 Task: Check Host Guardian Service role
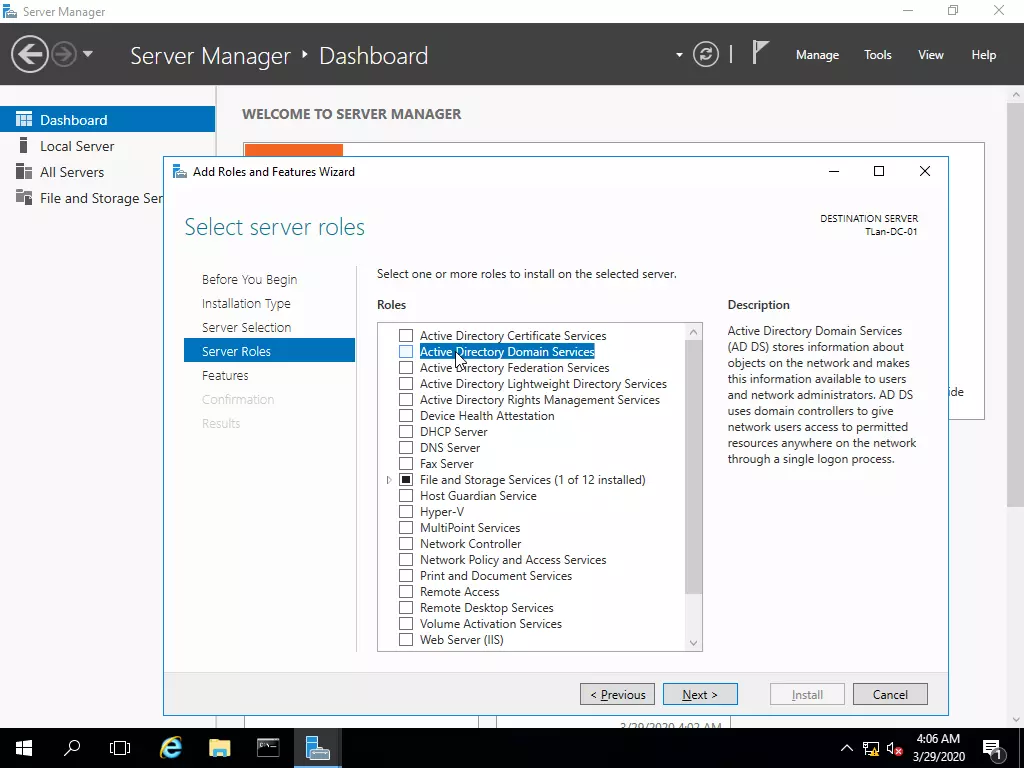click(x=406, y=496)
